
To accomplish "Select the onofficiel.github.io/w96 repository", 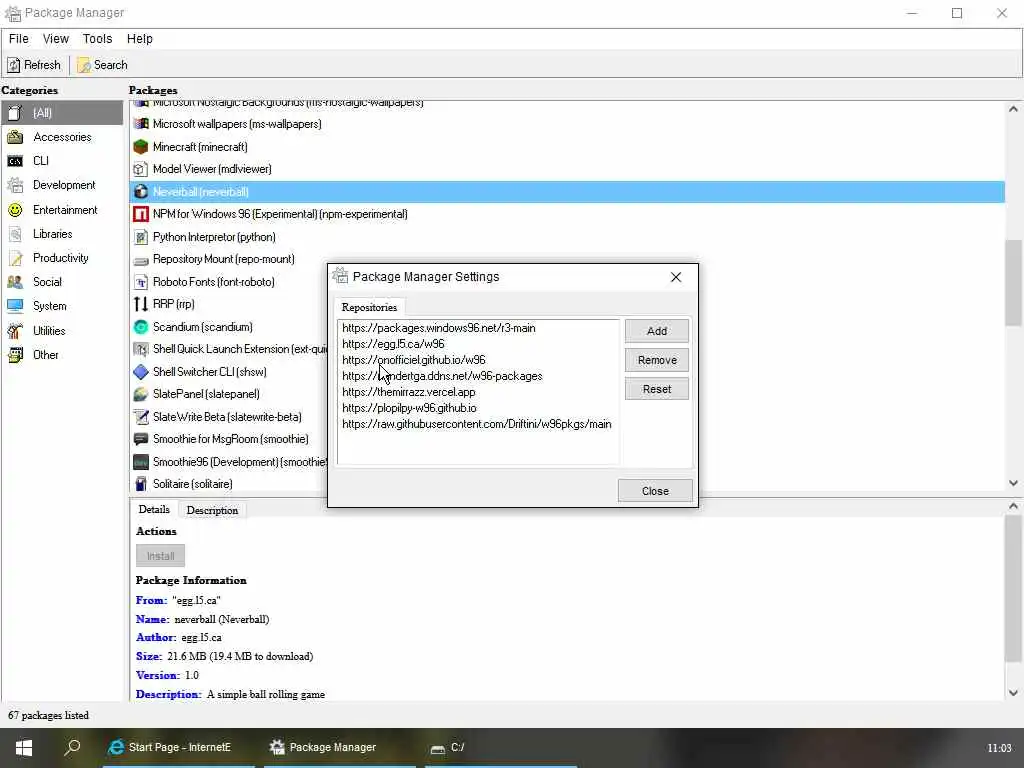I will (478, 360).
